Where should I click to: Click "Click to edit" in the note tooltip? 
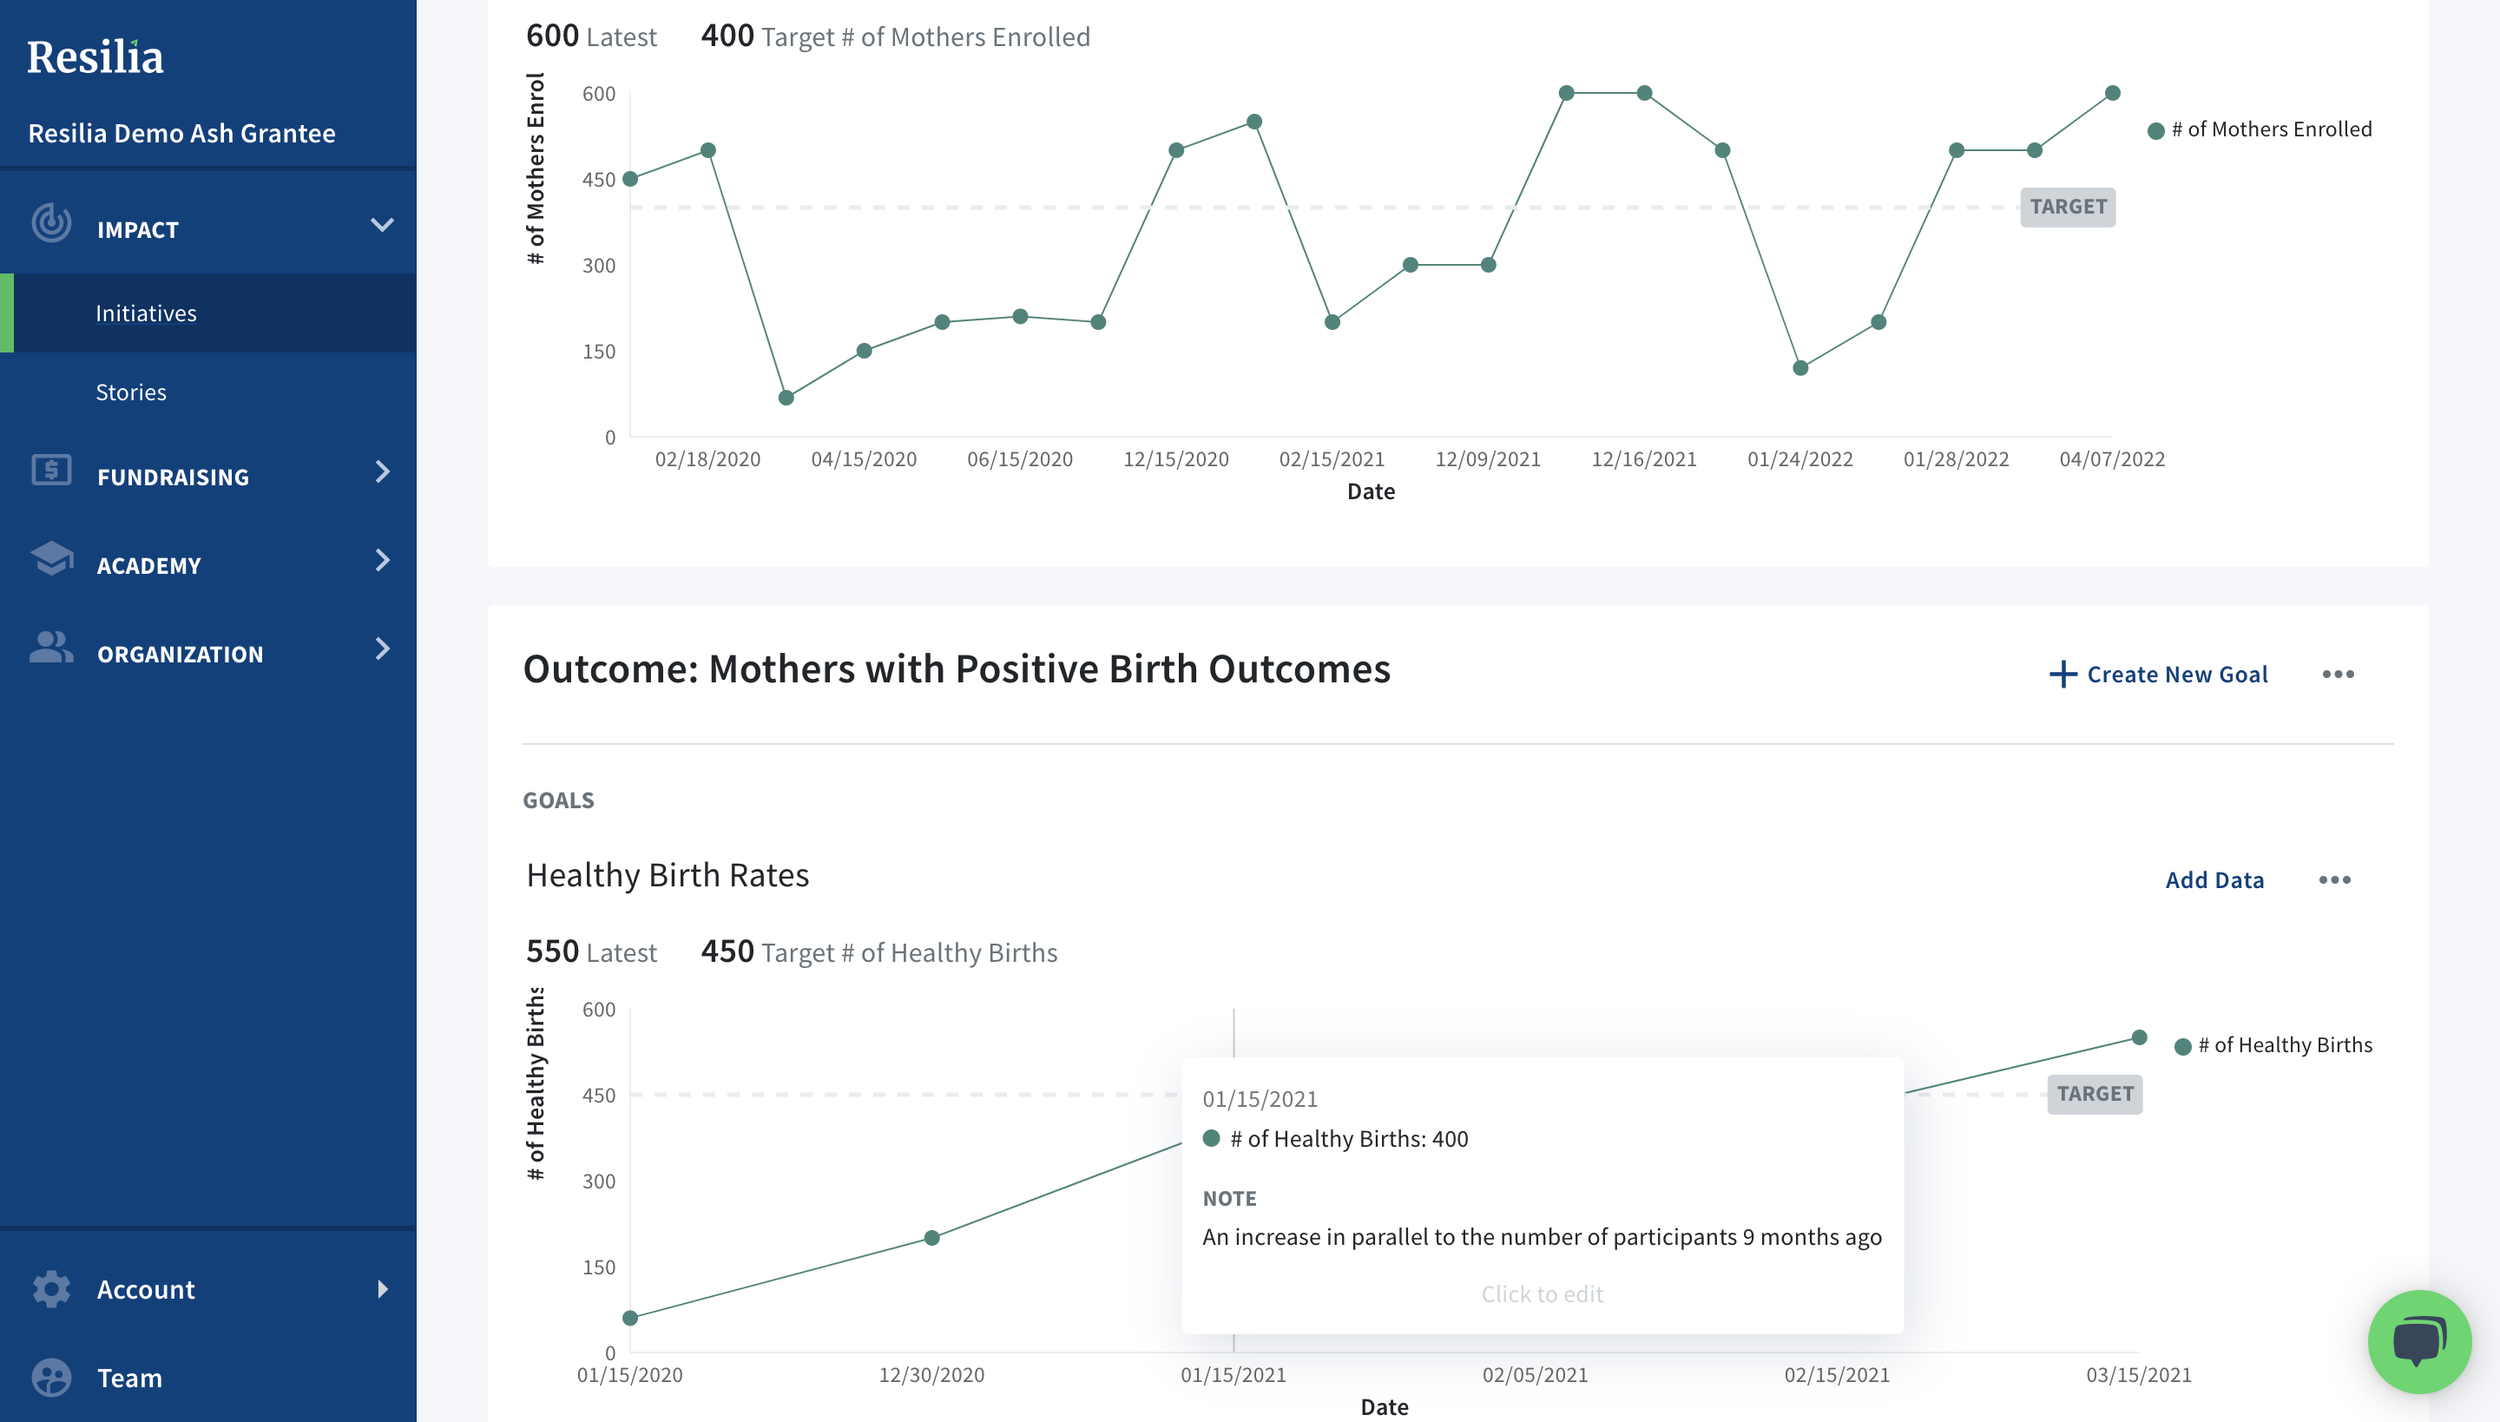point(1541,1294)
